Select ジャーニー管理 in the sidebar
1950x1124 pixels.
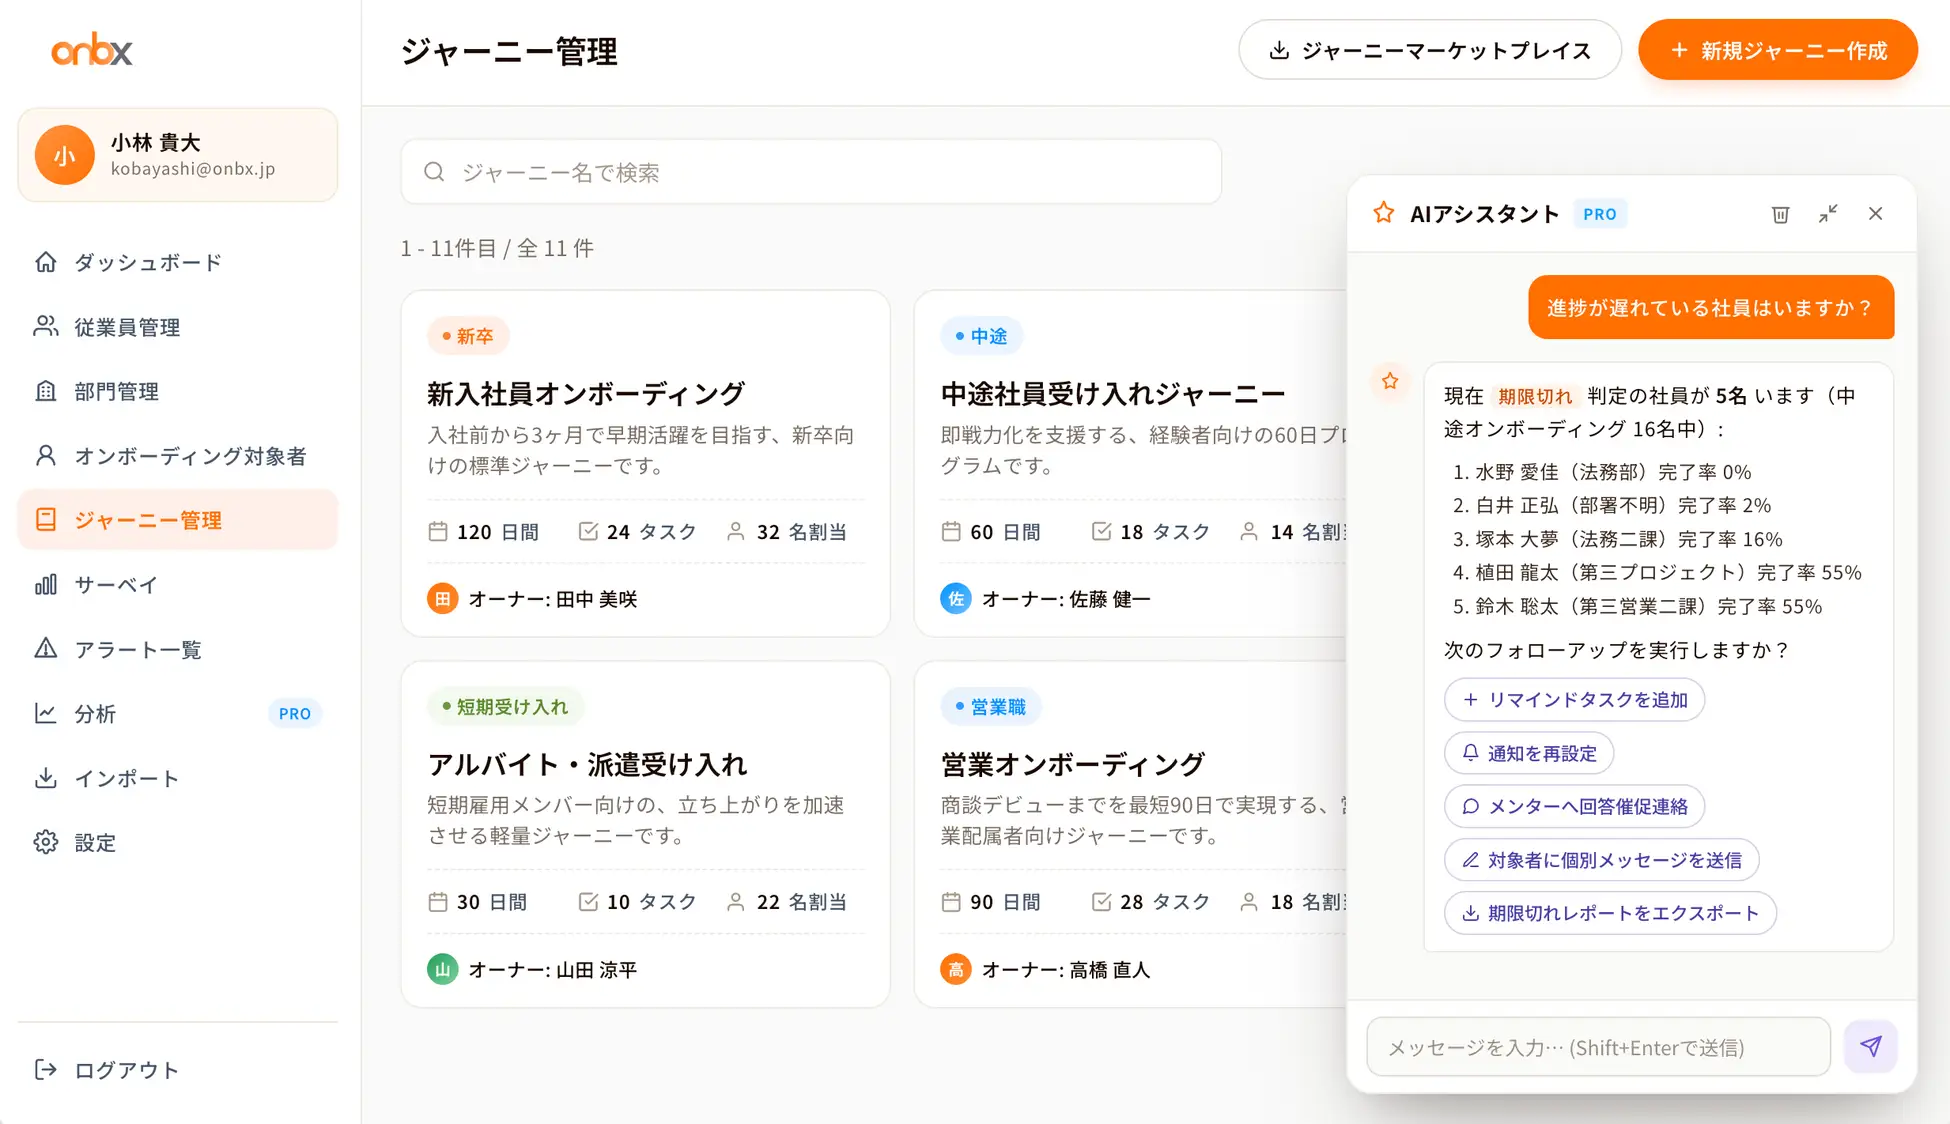177,520
